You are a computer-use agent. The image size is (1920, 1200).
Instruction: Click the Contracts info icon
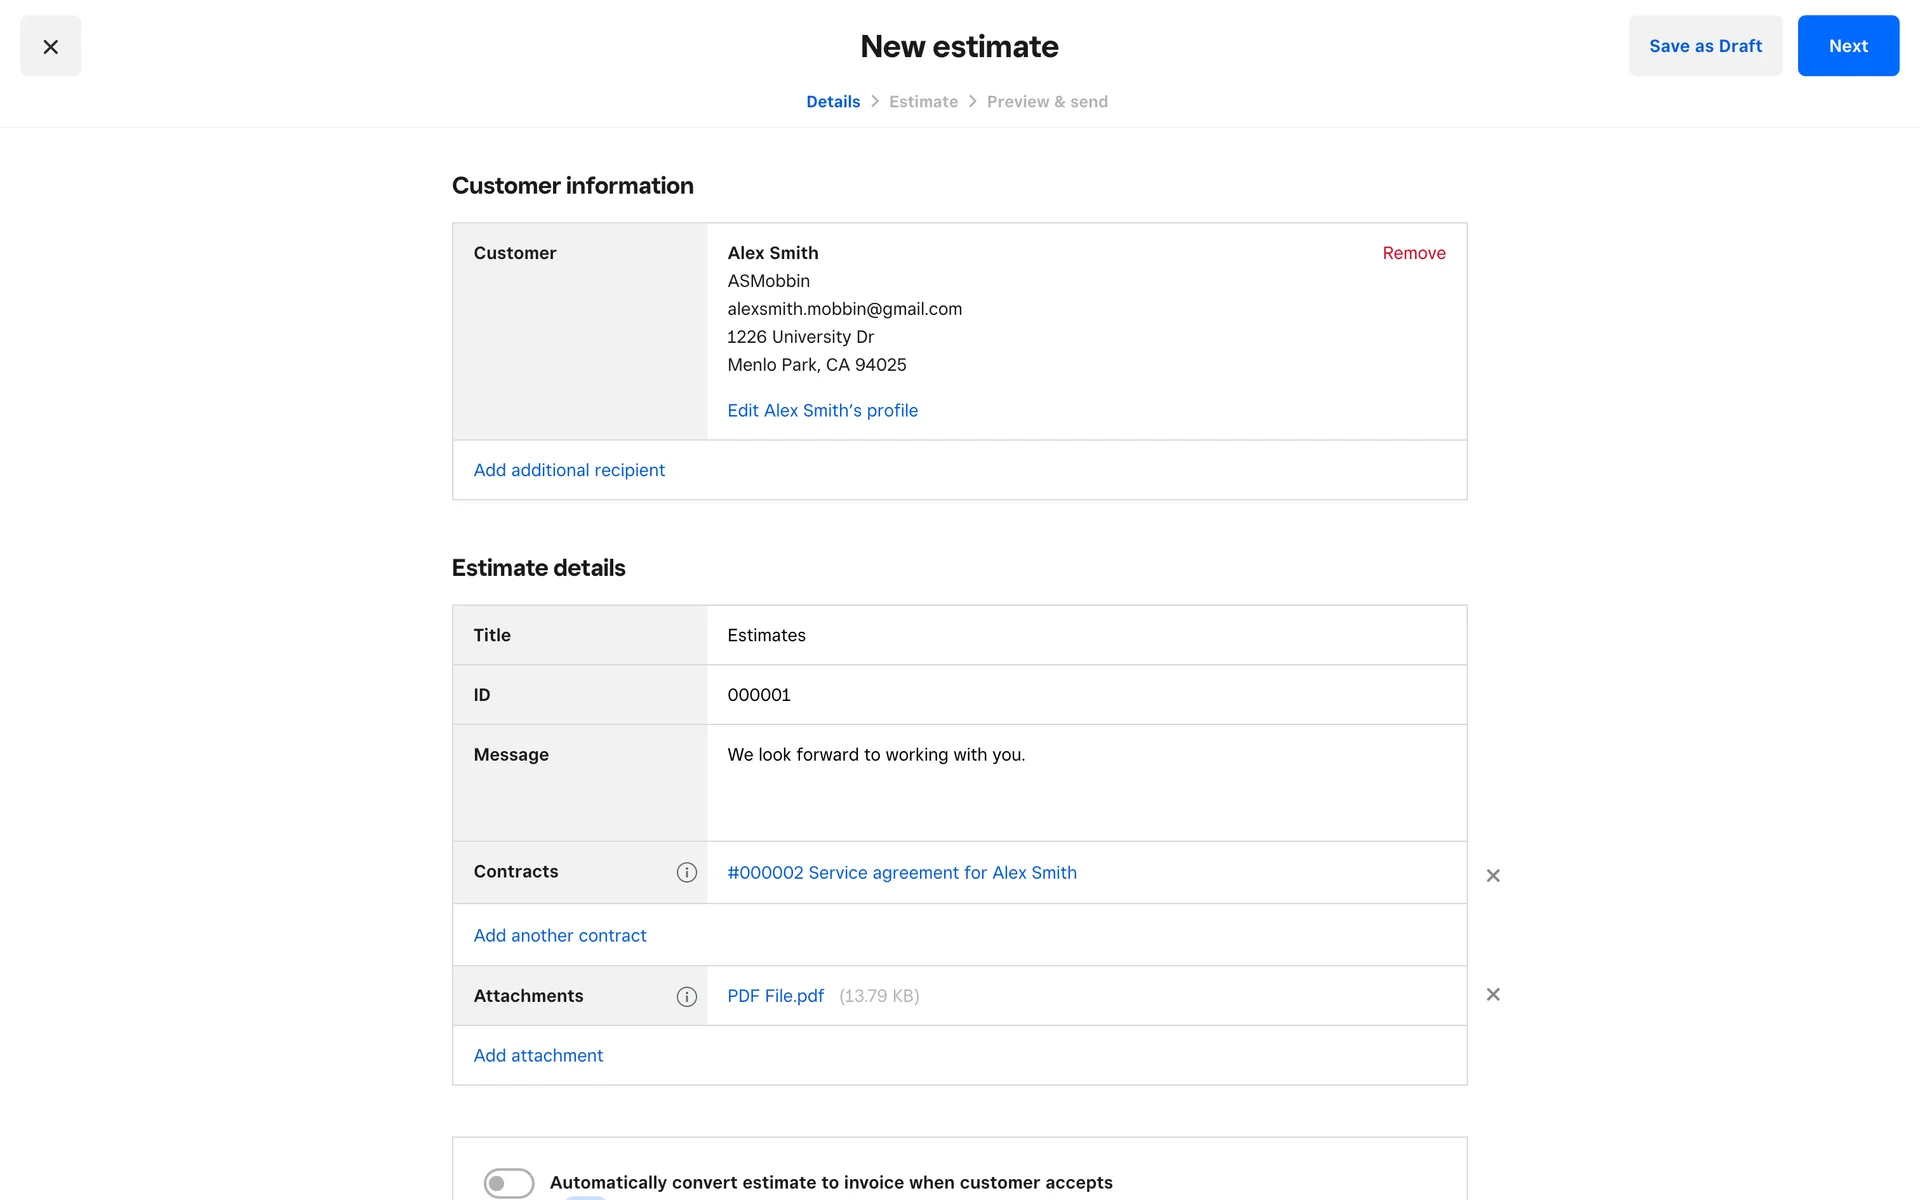[686, 872]
